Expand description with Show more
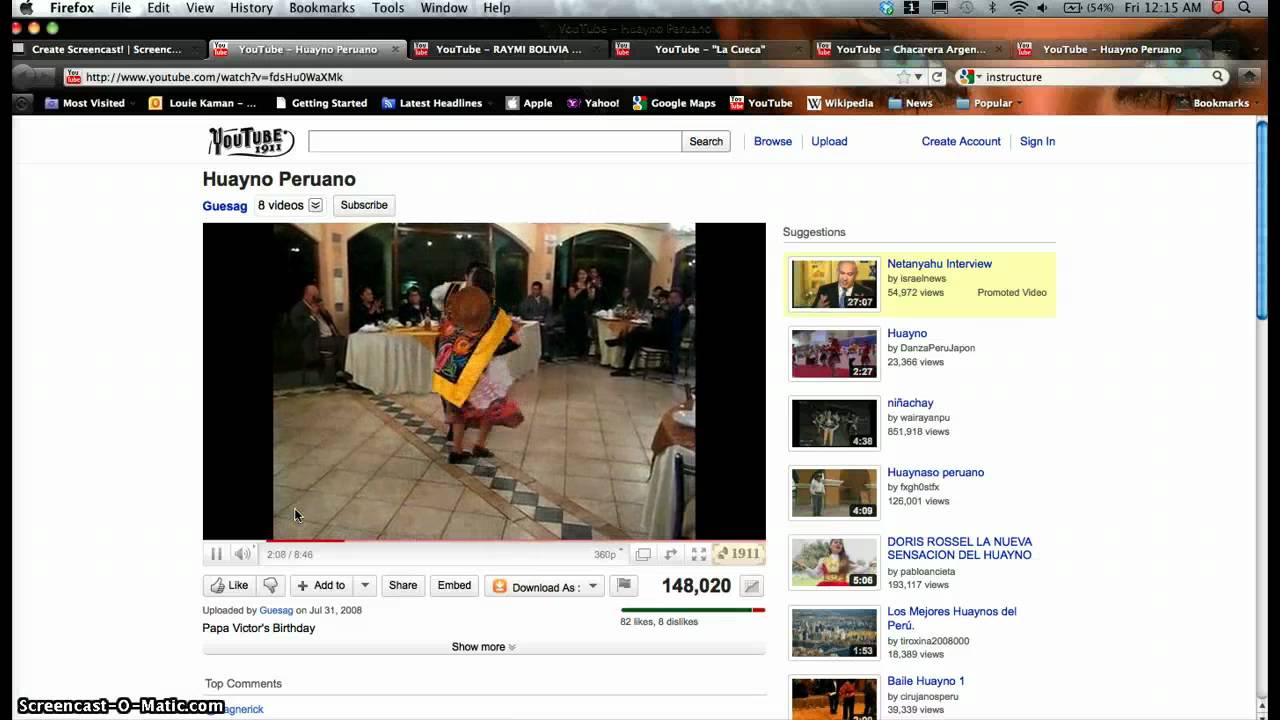This screenshot has height=720, width=1280. [x=484, y=647]
